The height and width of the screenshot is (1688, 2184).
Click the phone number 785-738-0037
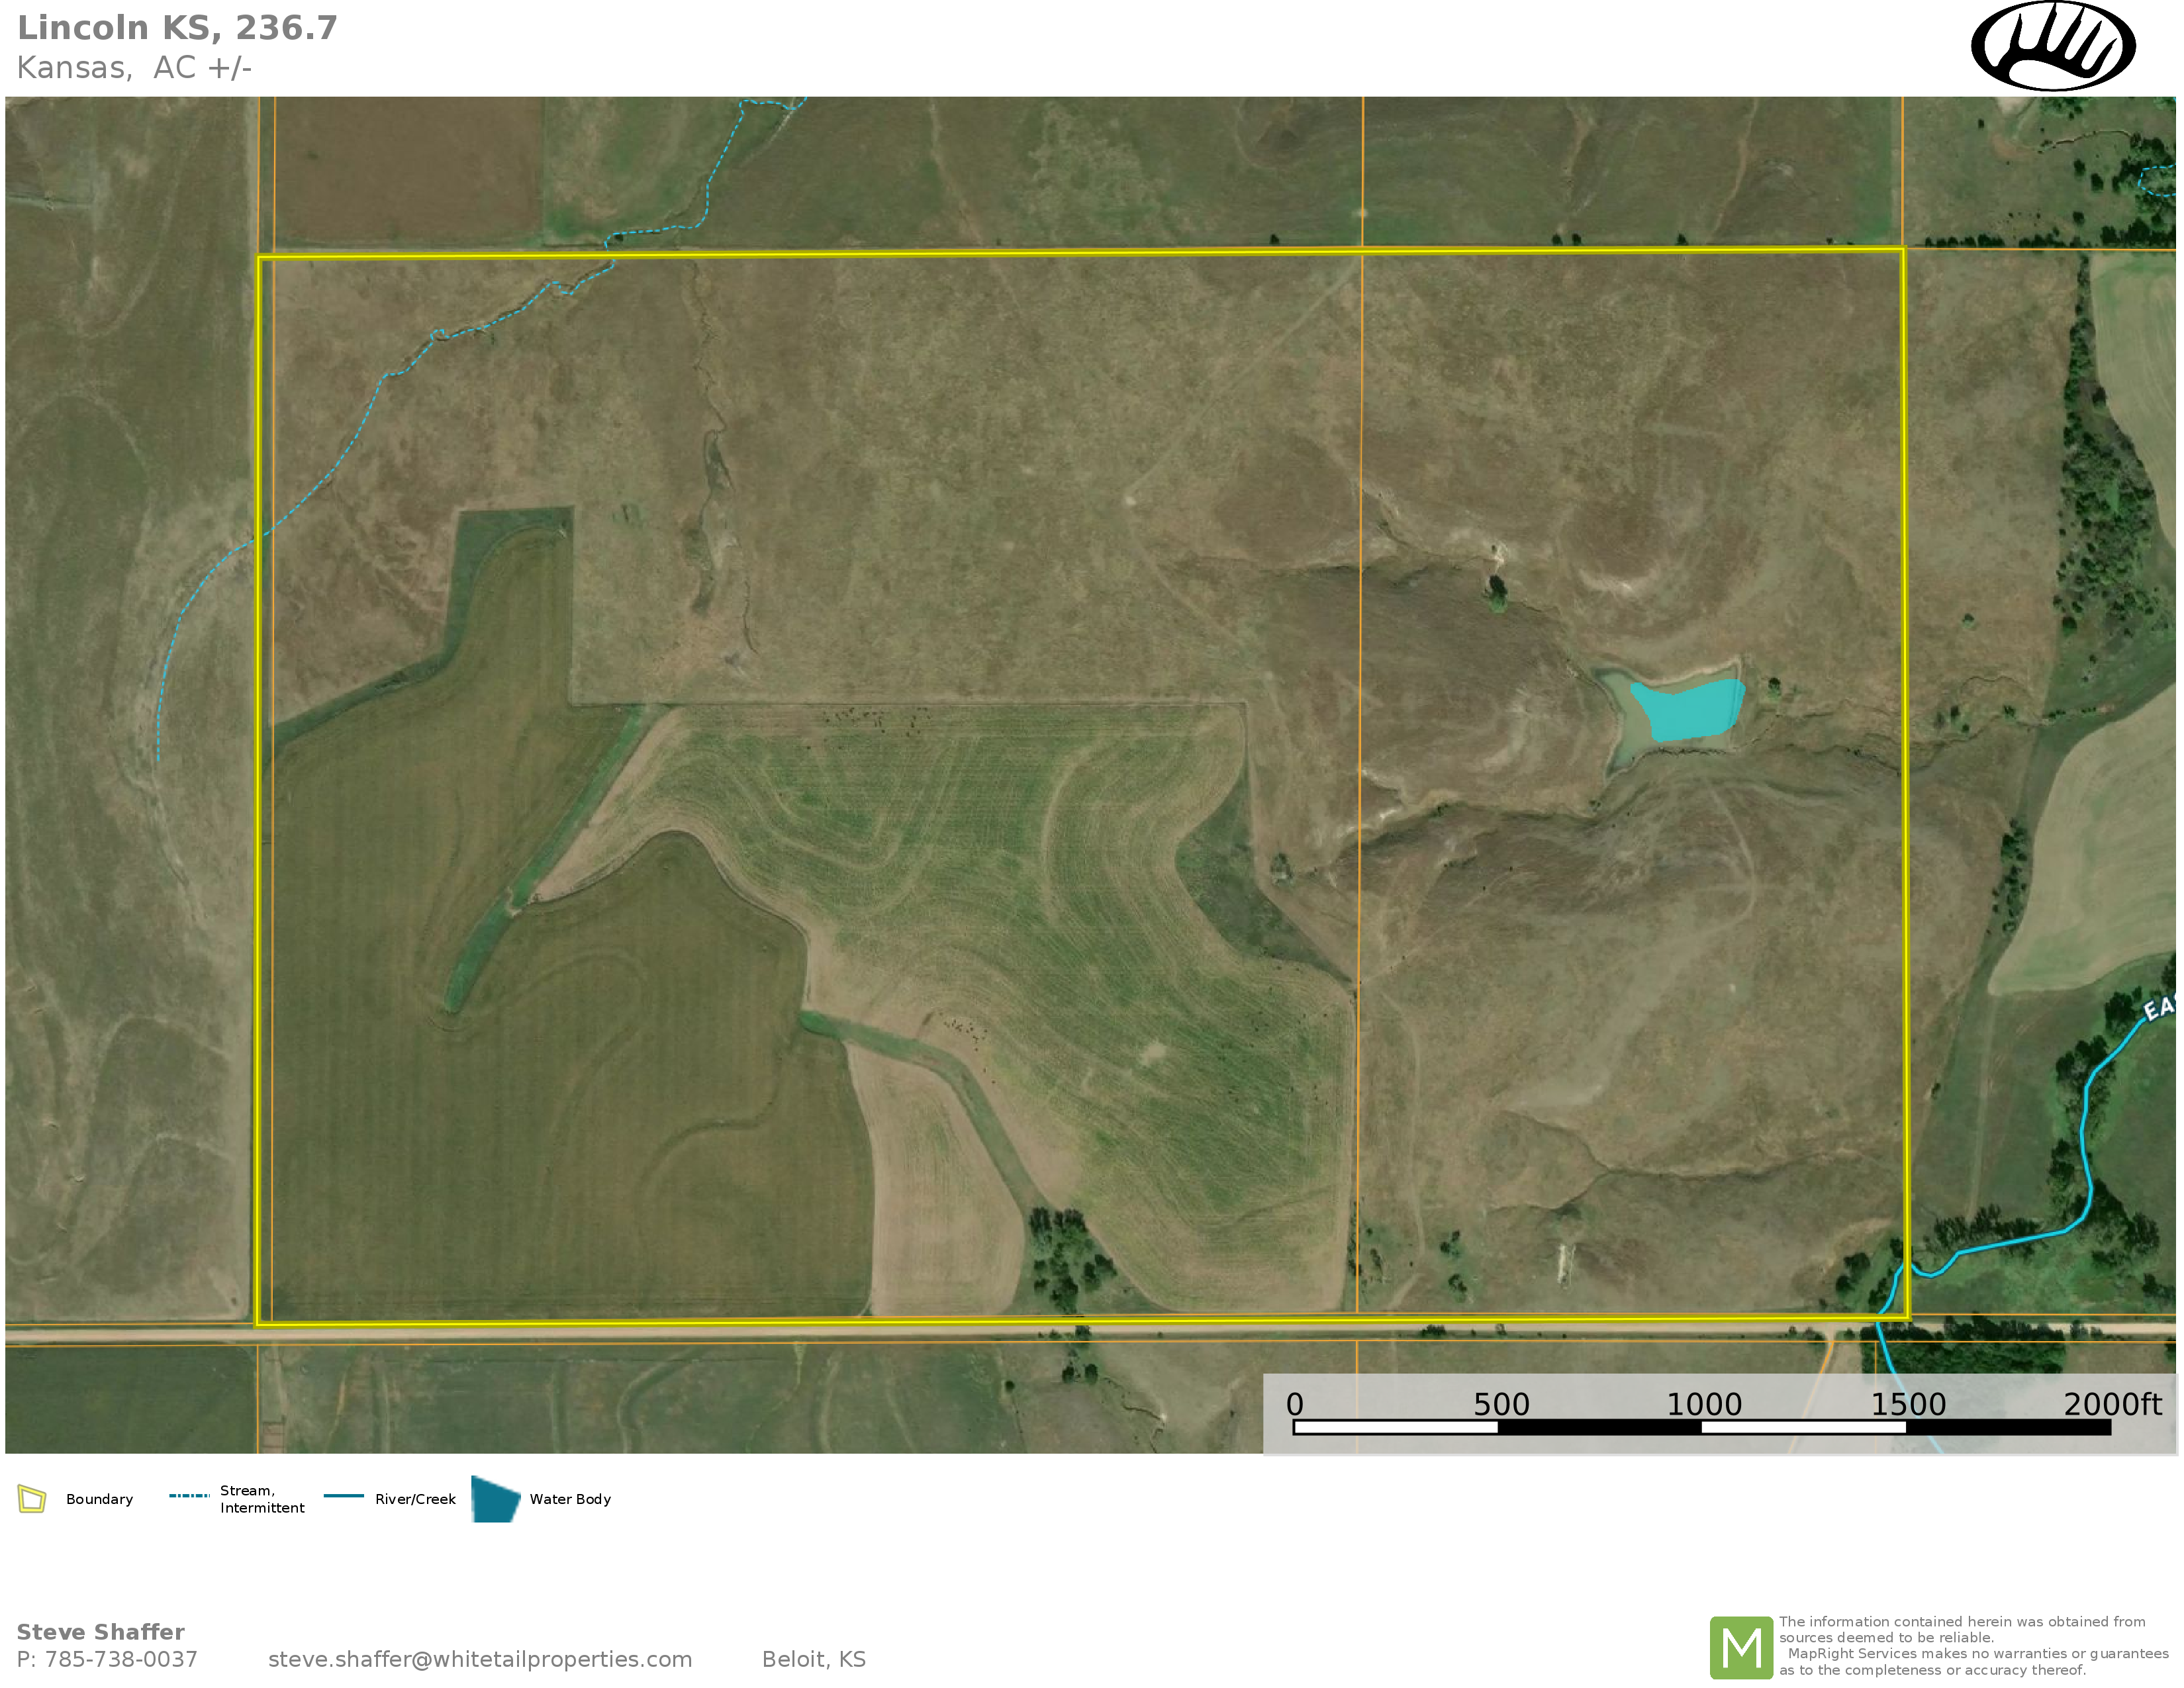(121, 1659)
